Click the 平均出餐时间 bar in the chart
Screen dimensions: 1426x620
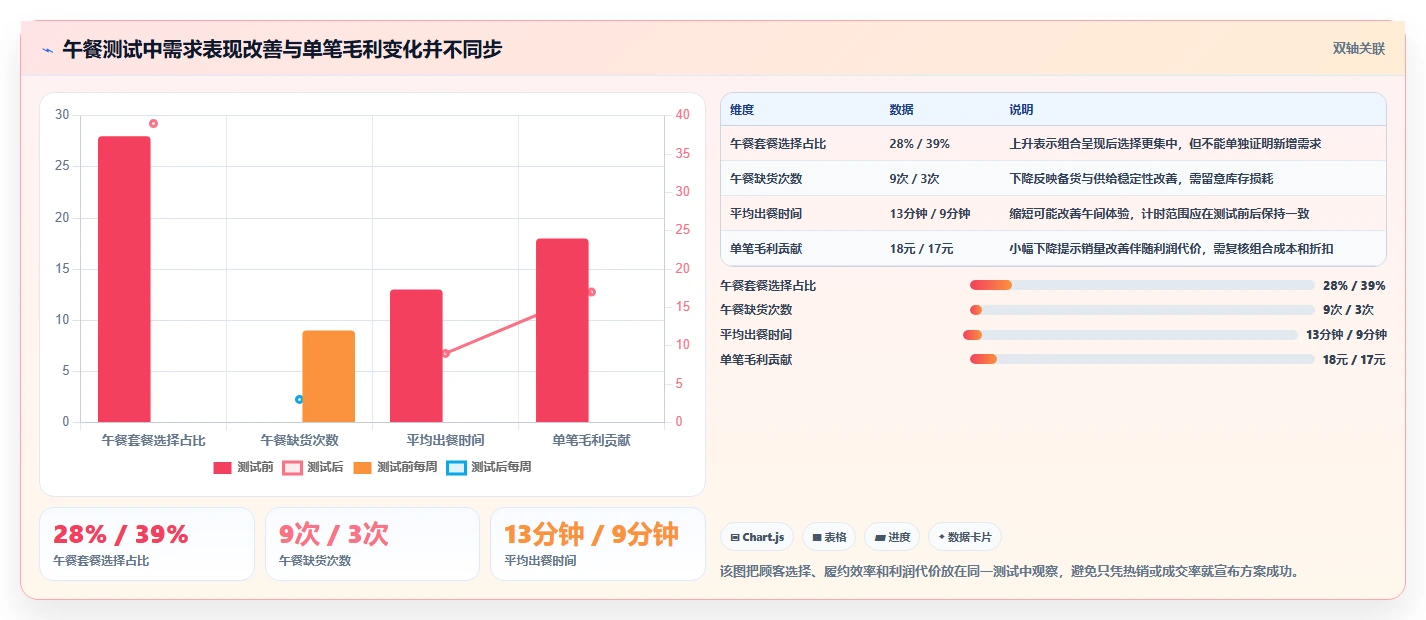coord(416,356)
